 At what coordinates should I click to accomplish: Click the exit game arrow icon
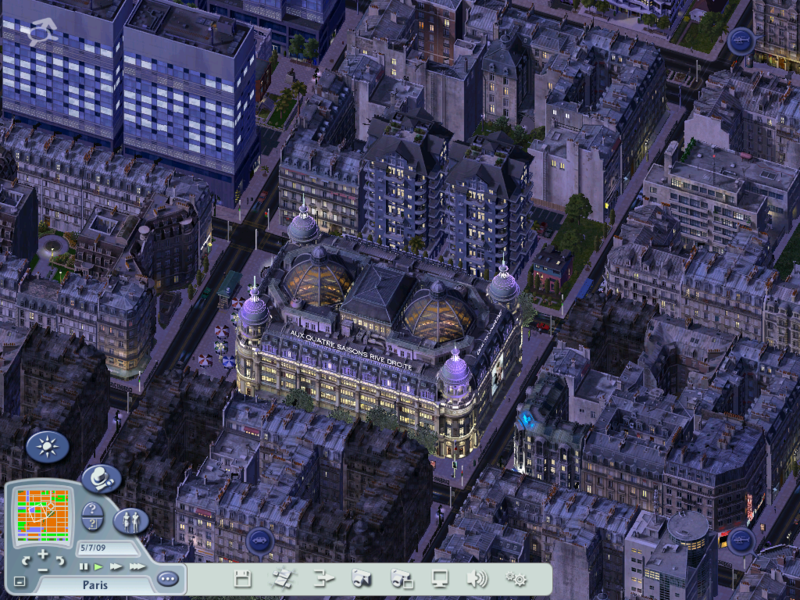tap(323, 579)
